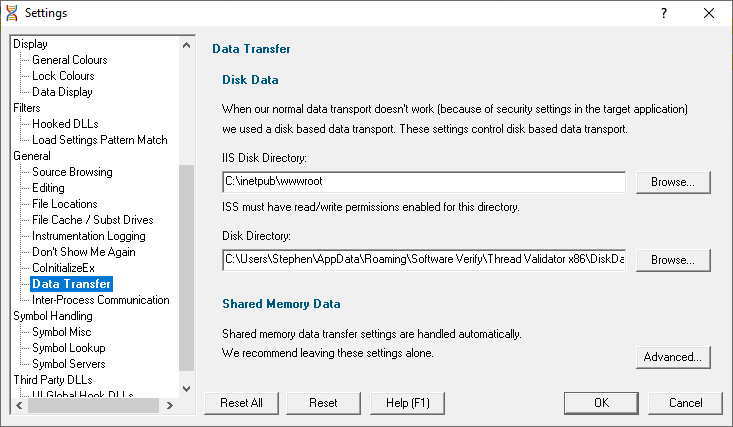
Task: Select General Colours in settings tree
Action: pos(70,60)
